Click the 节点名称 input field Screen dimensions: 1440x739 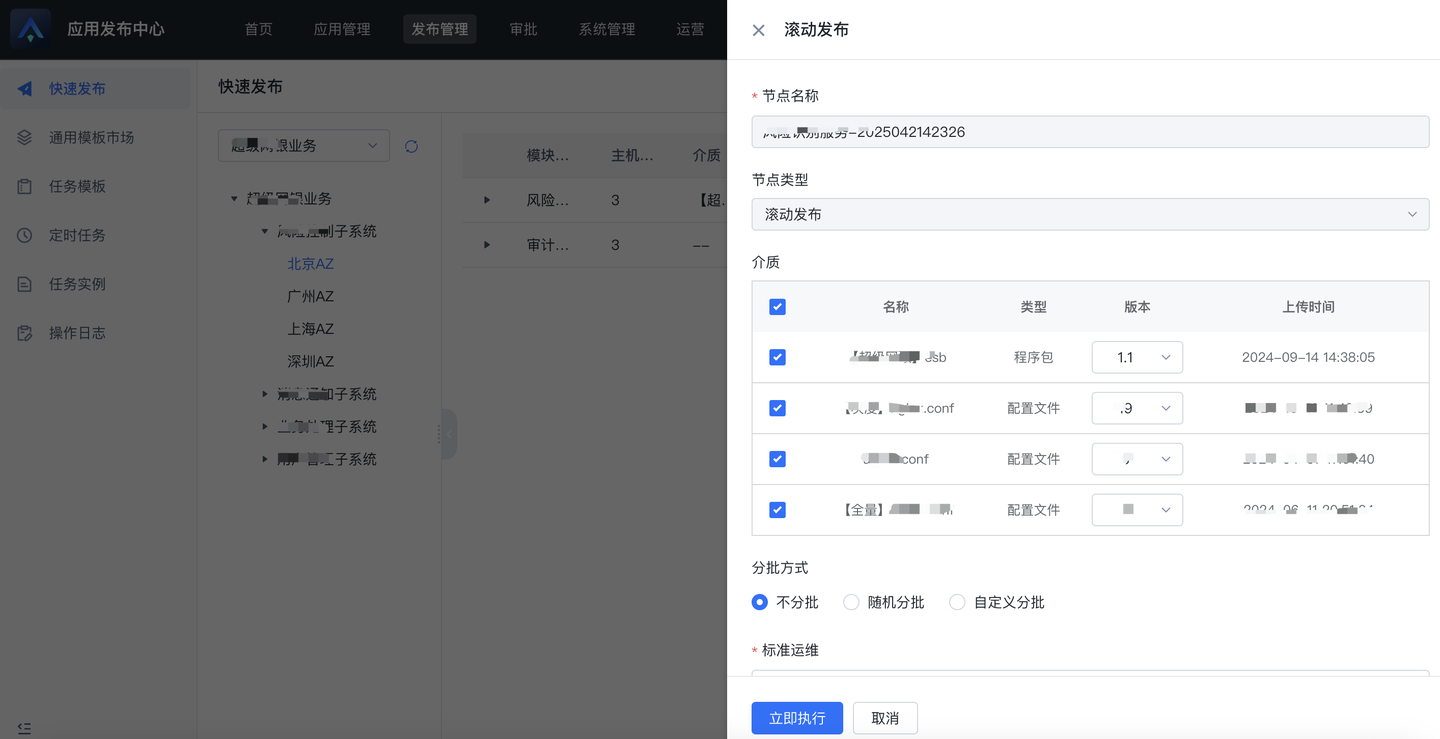tap(1090, 132)
